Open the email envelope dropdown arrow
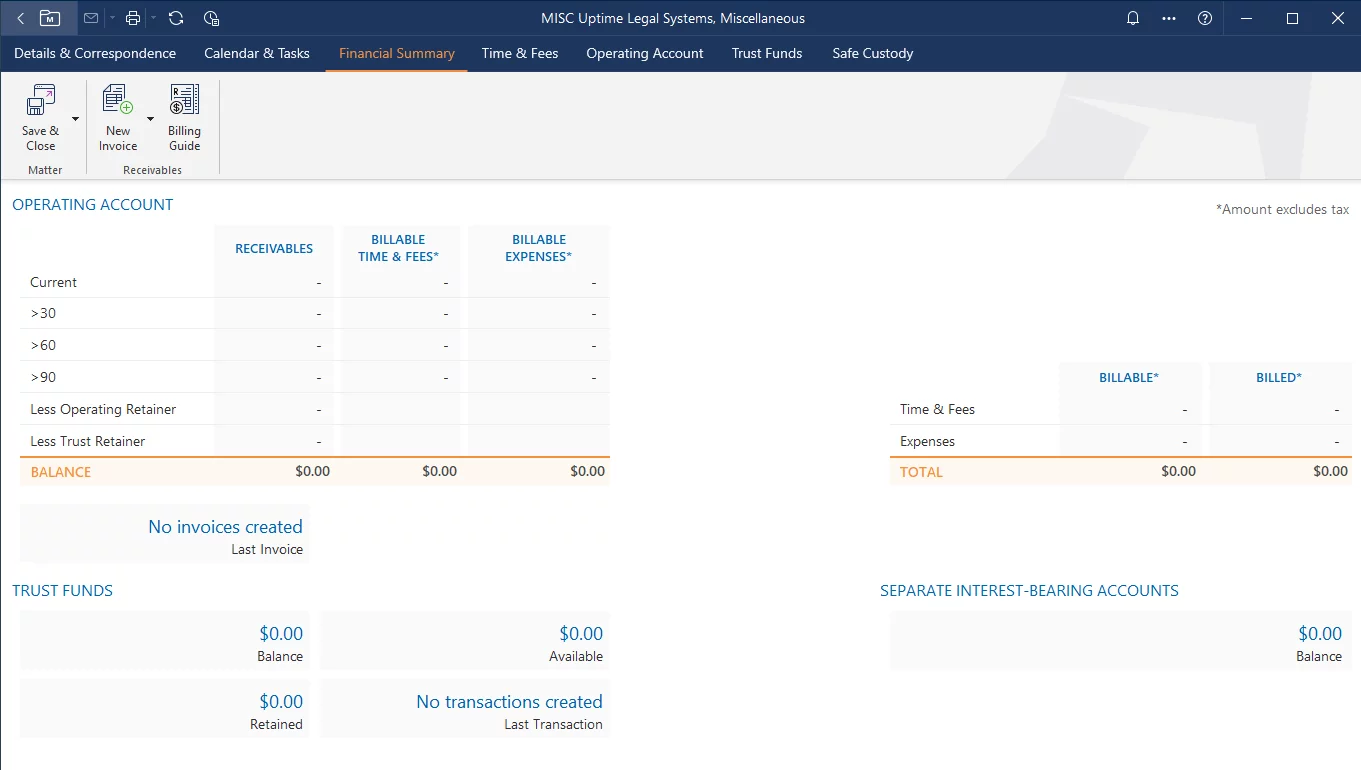The height and width of the screenshot is (770, 1361). click(112, 18)
